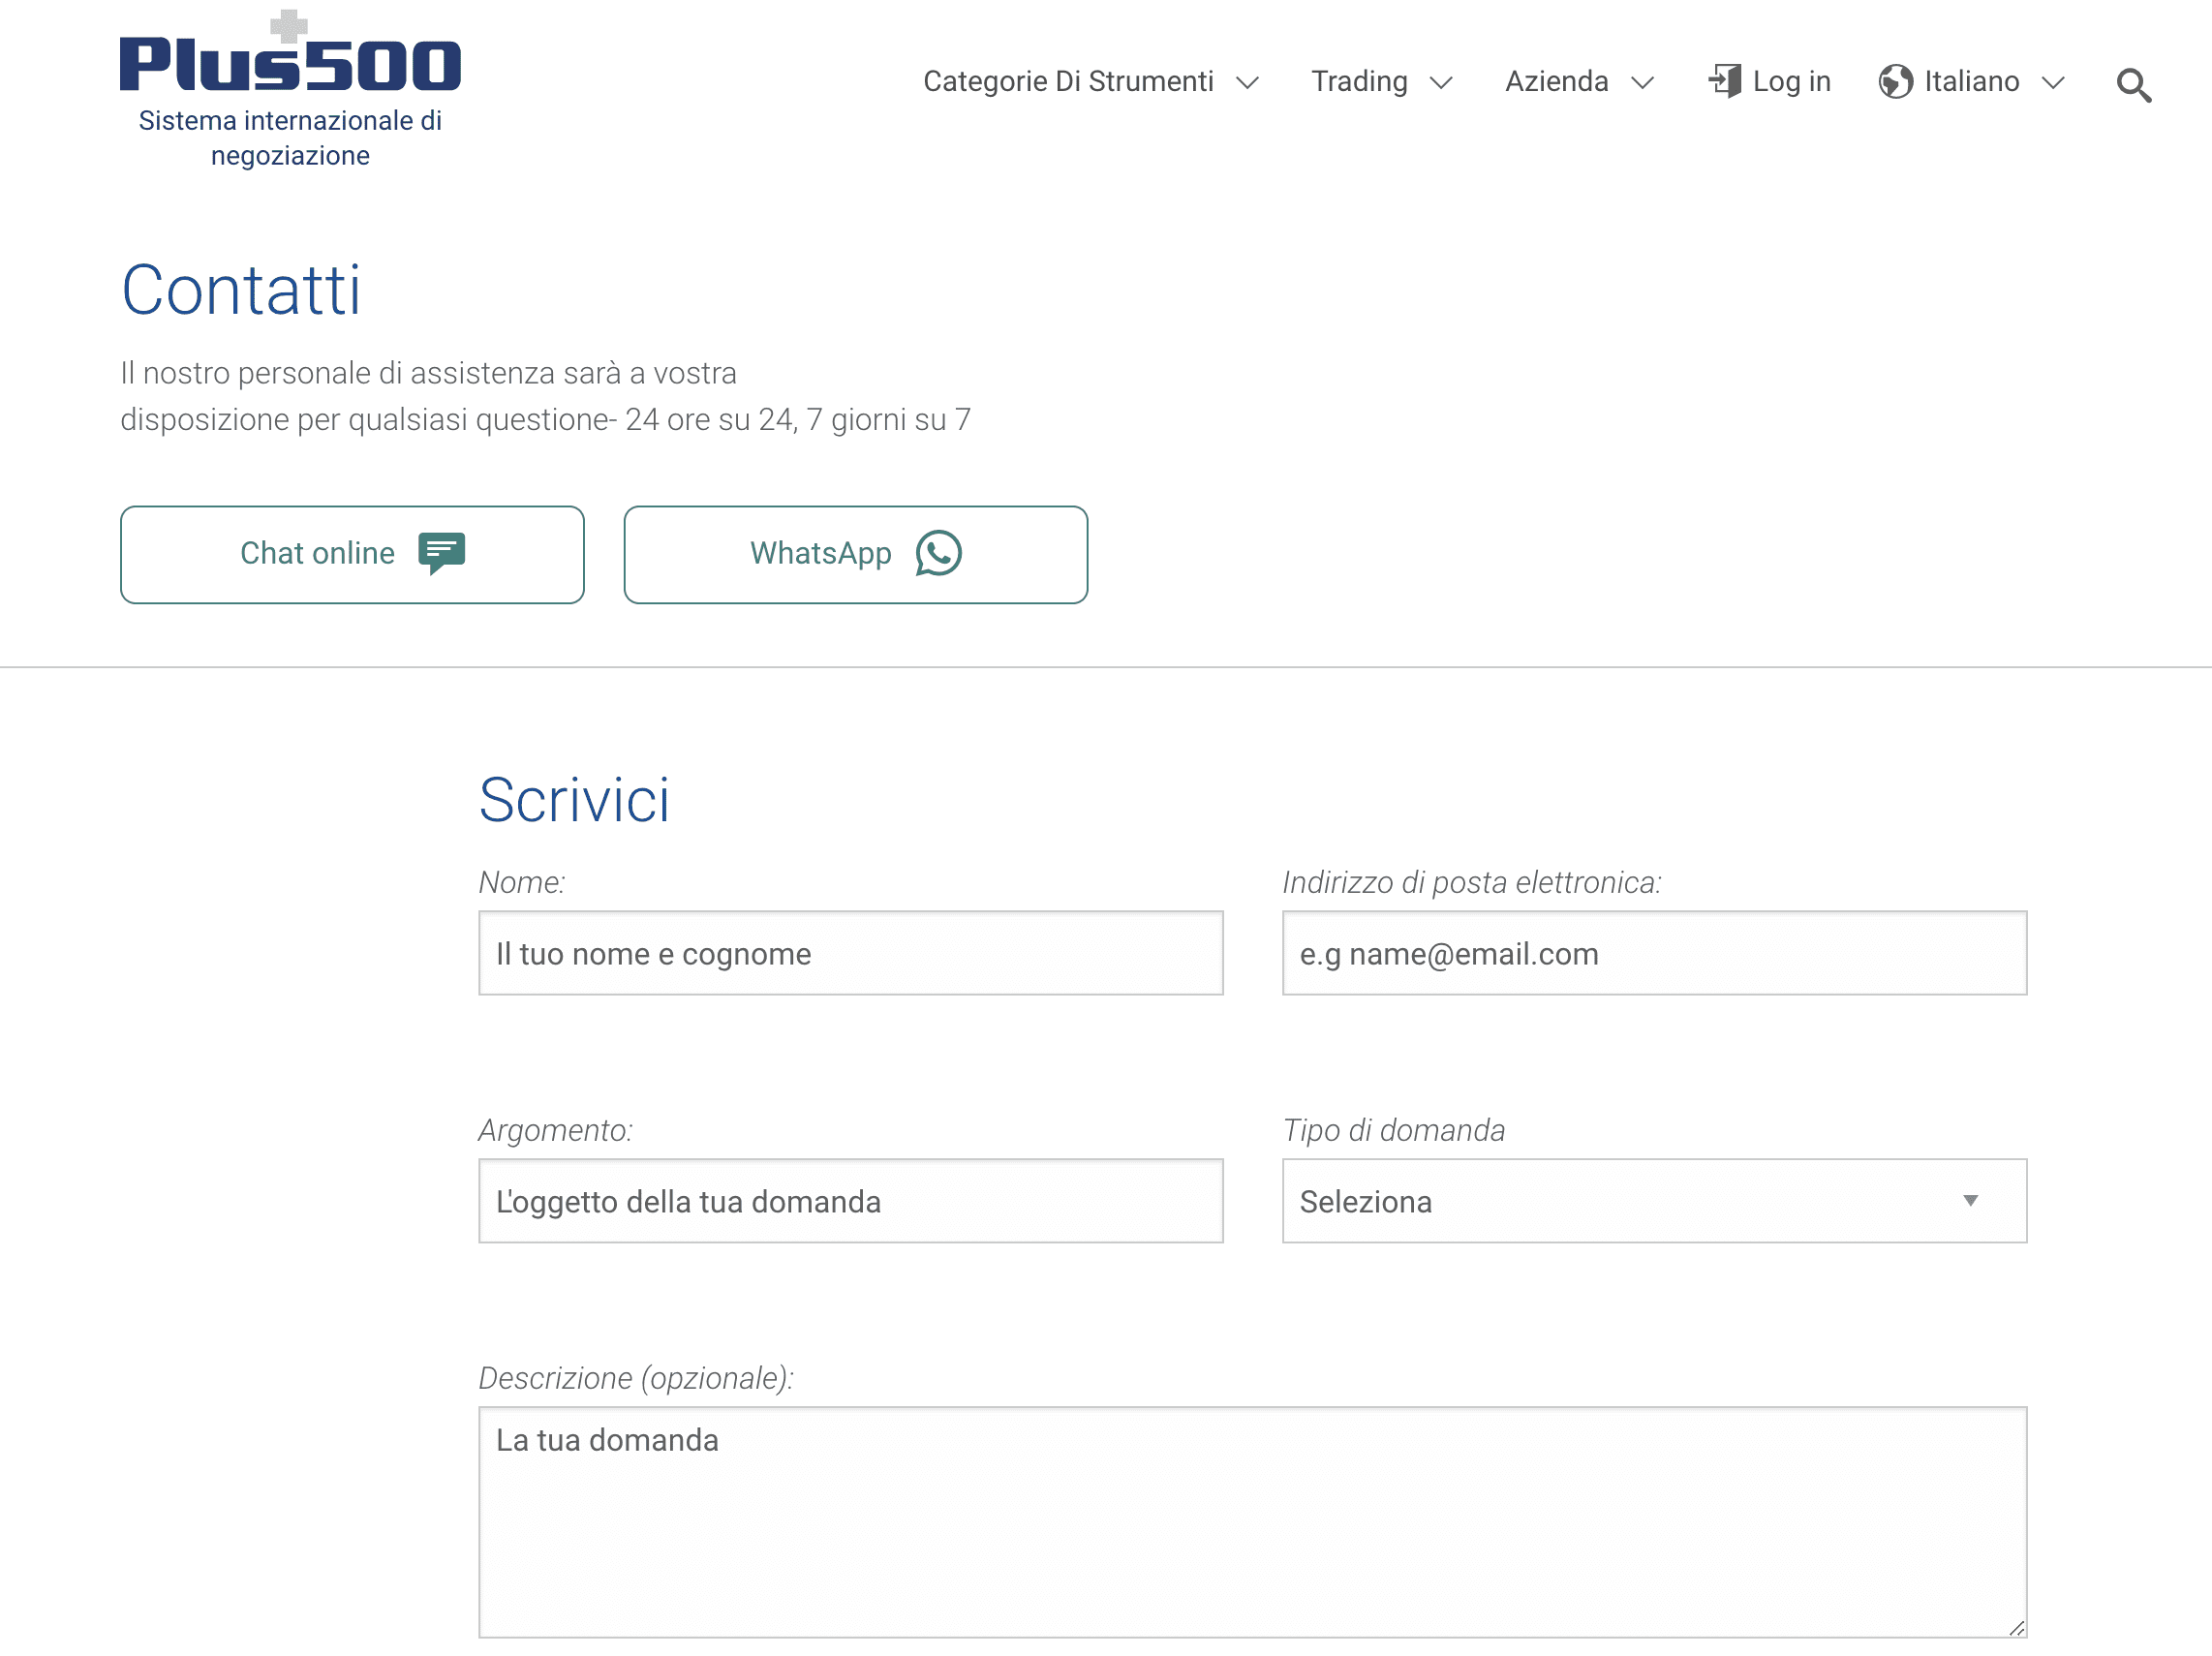This screenshot has width=2212, height=1656.
Task: Open the Trading menu item
Action: coord(1359,82)
